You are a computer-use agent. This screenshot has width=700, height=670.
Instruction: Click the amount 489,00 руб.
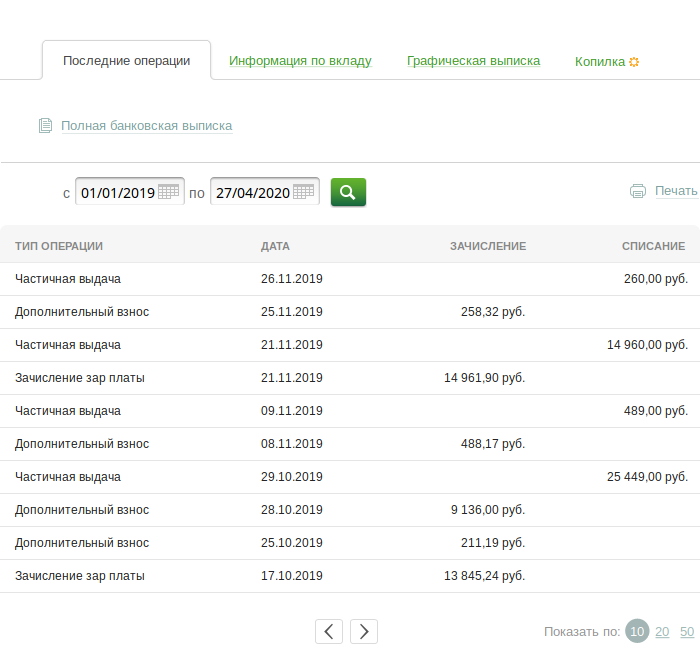click(656, 411)
